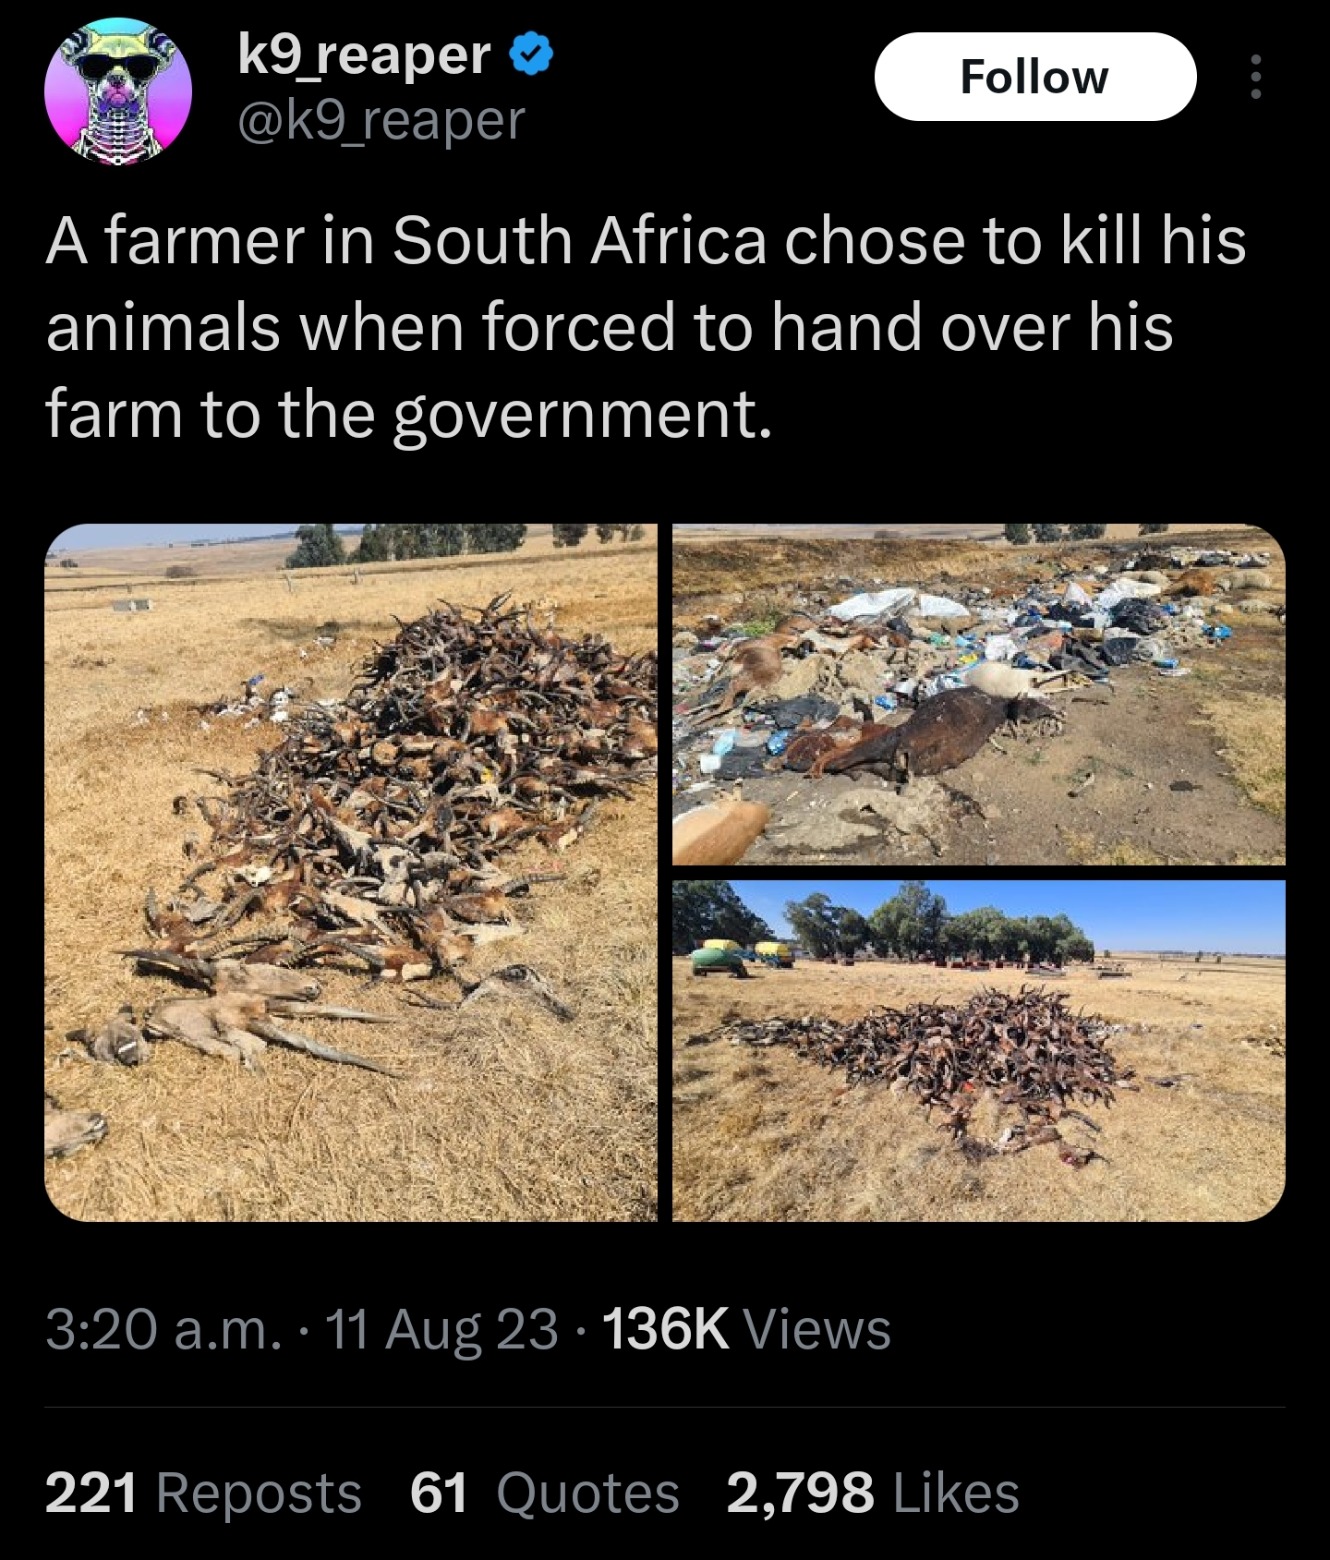Click the tweet text about South Africa farmer

click(645, 327)
